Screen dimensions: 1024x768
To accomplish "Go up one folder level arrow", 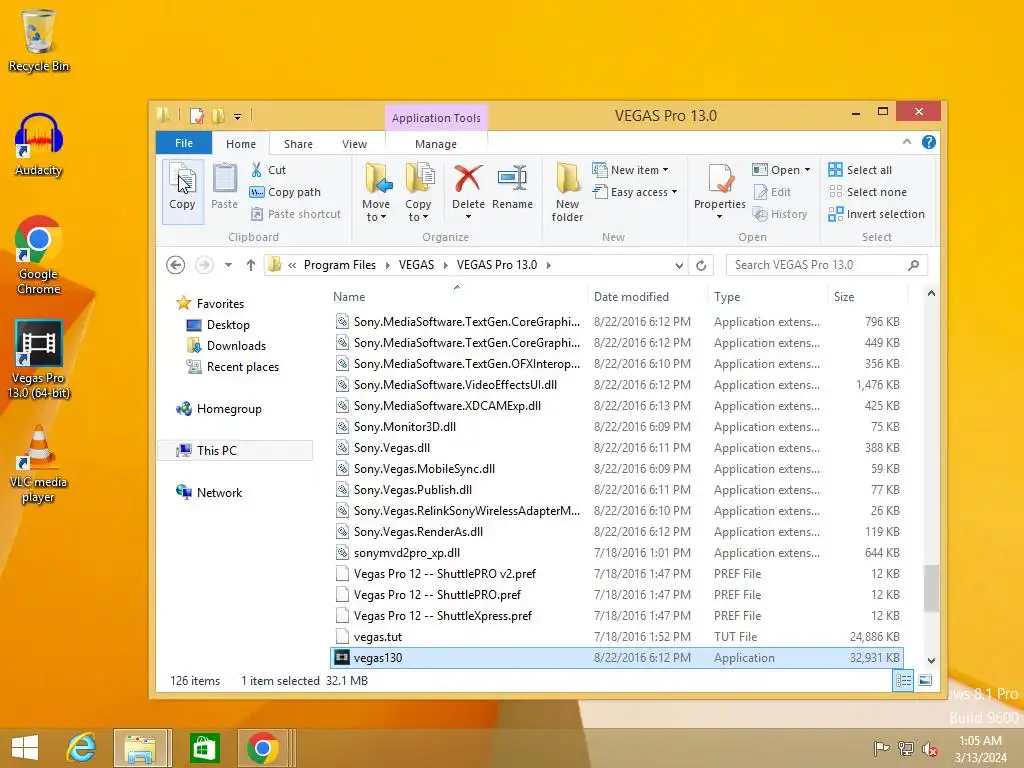I will point(251,265).
